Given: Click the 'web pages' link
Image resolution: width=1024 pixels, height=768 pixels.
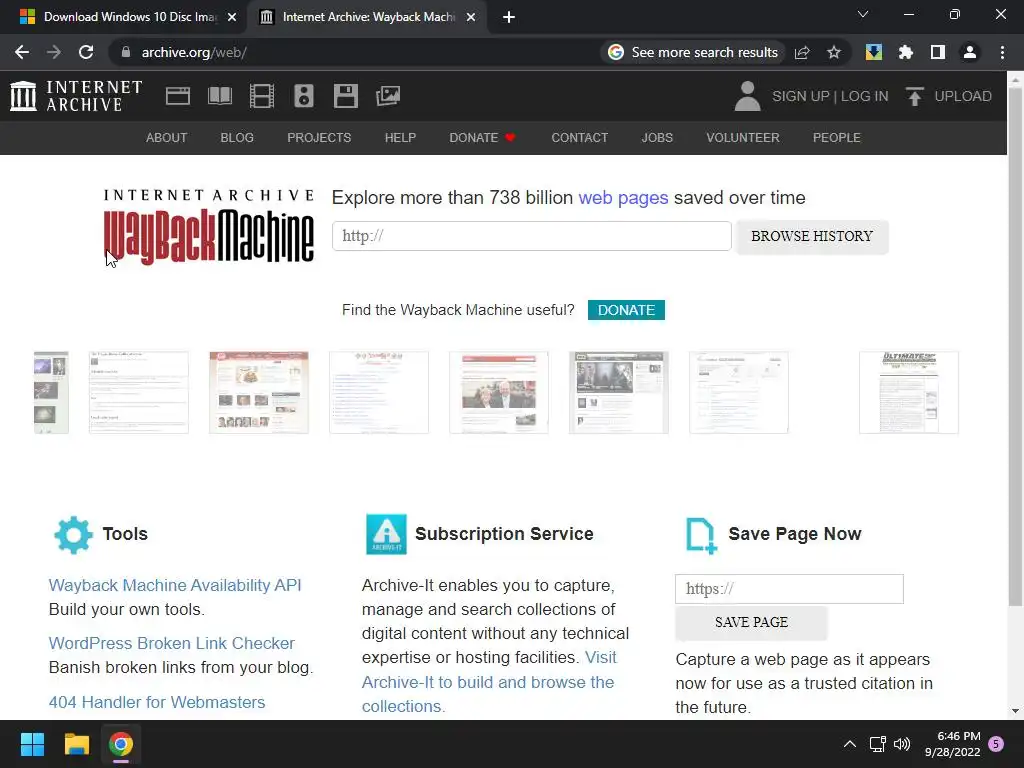Looking at the screenshot, I should pyautogui.click(x=623, y=198).
